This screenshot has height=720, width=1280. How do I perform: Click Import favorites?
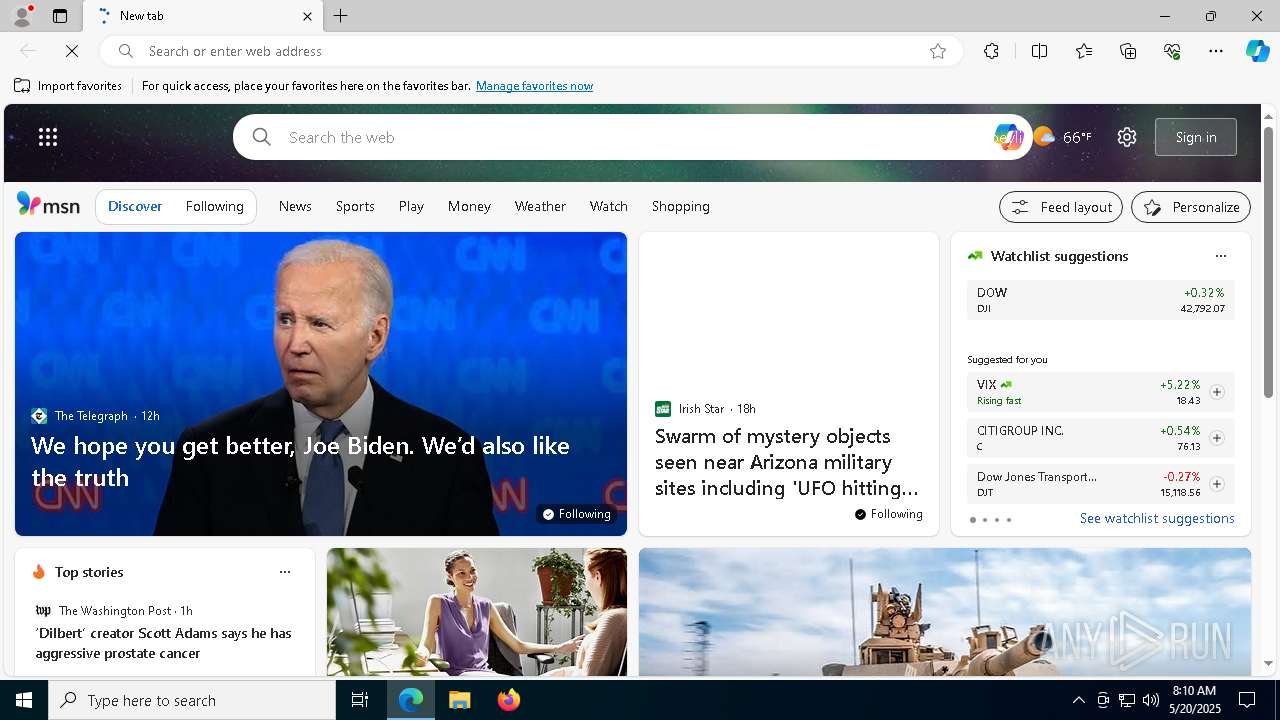point(68,86)
